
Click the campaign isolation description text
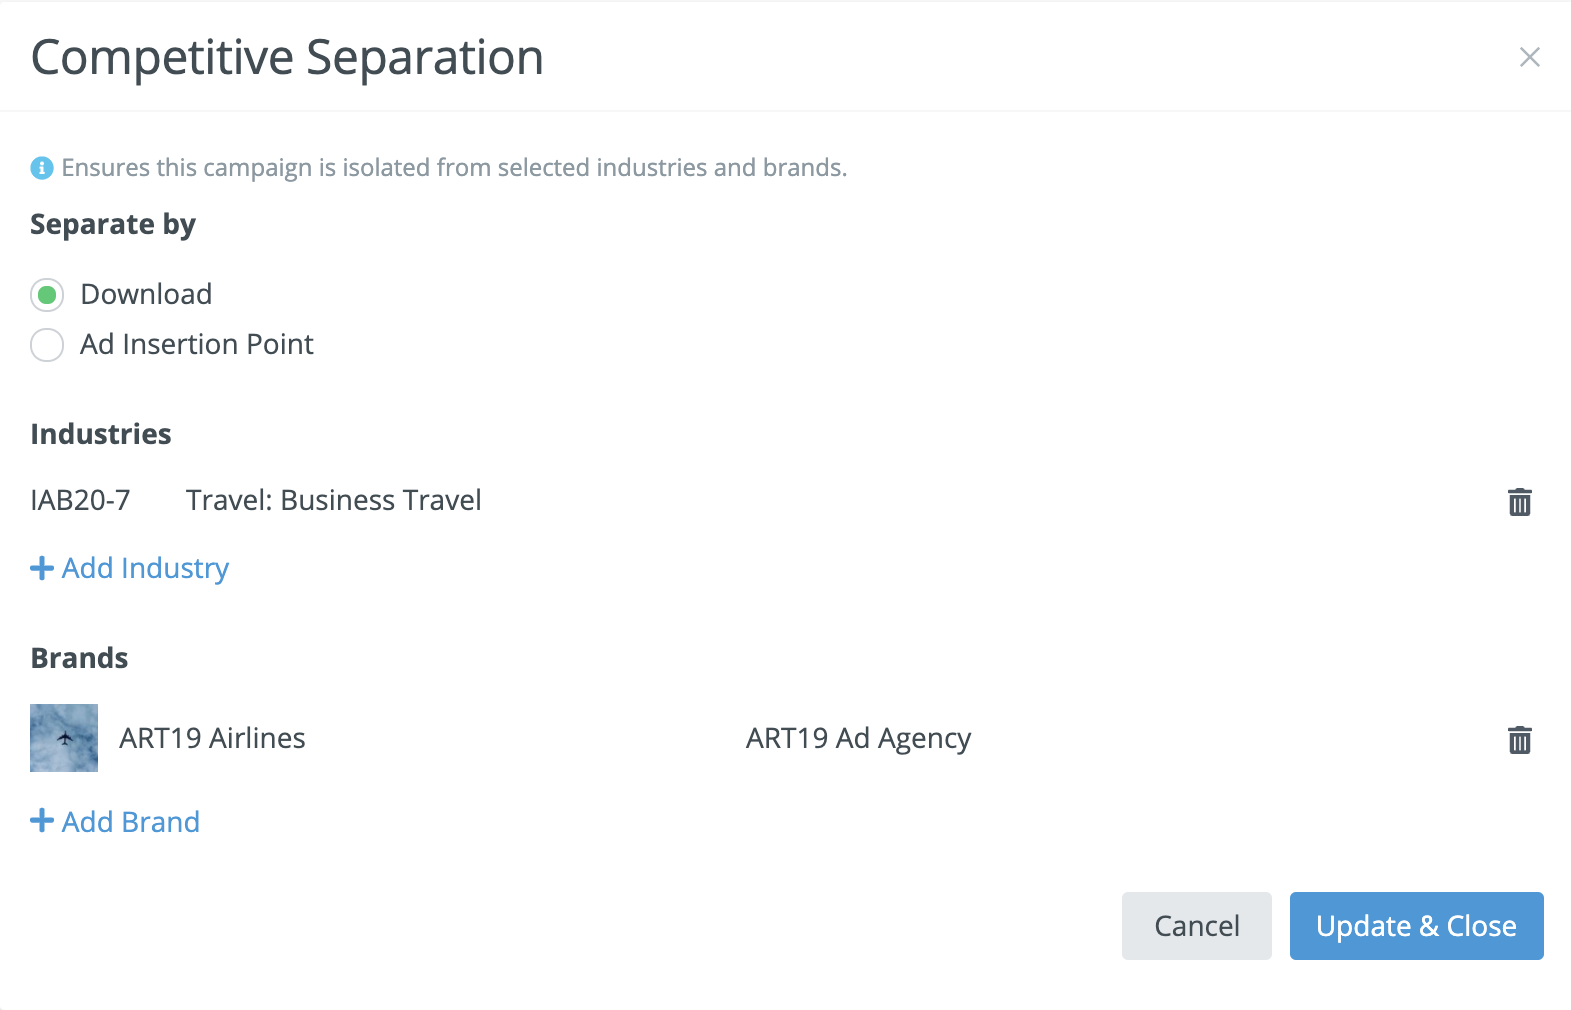tap(454, 168)
